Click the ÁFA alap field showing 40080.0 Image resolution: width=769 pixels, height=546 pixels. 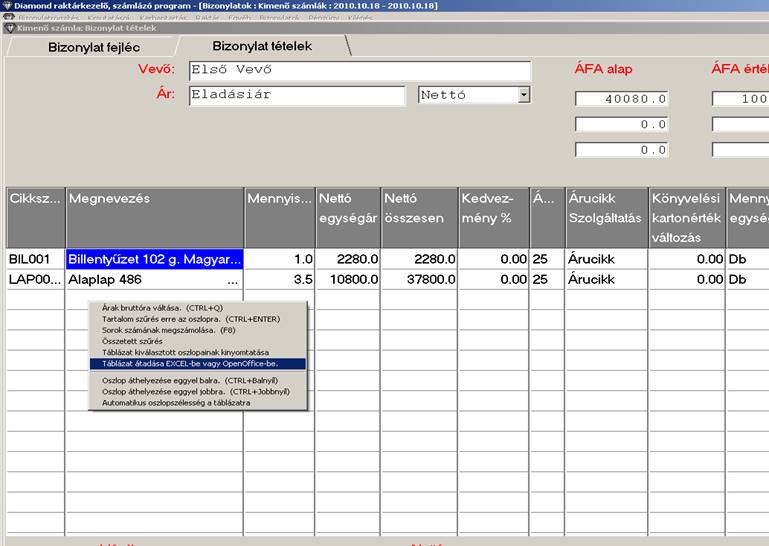pos(621,99)
